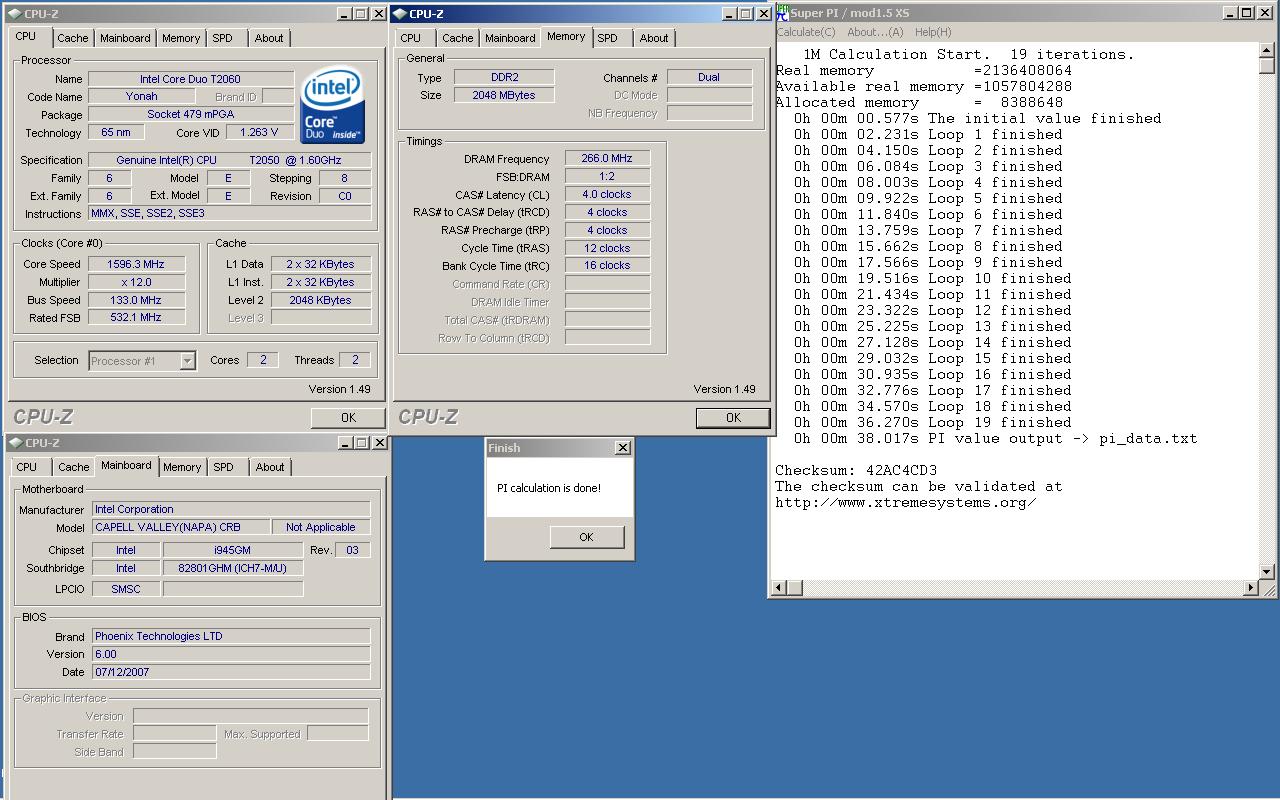Click PI value output -> pi_data.txt line
This screenshot has width=1280, height=800.
coord(996,438)
